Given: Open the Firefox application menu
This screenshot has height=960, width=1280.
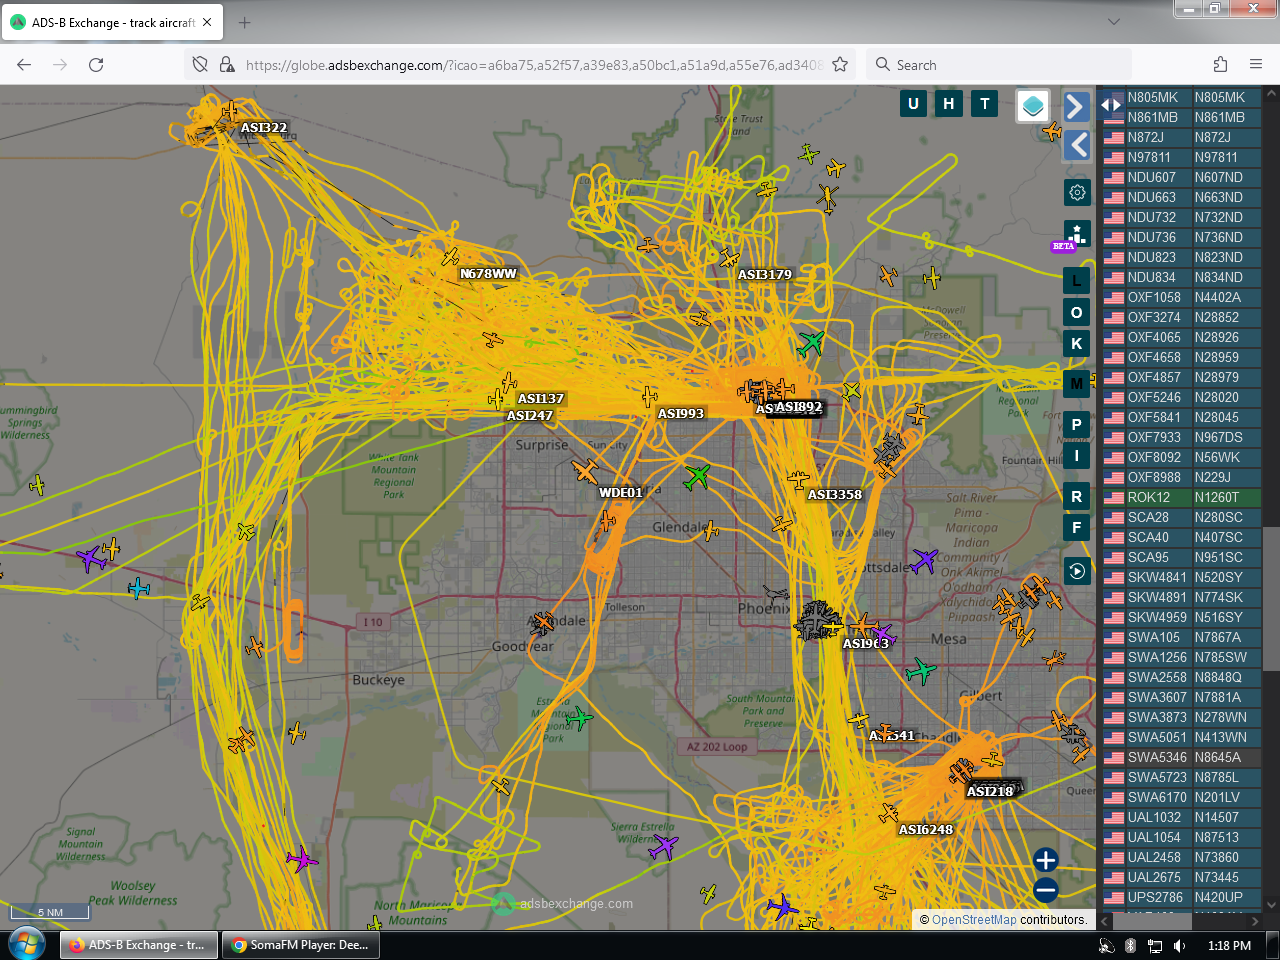Looking at the screenshot, I should click(1256, 65).
